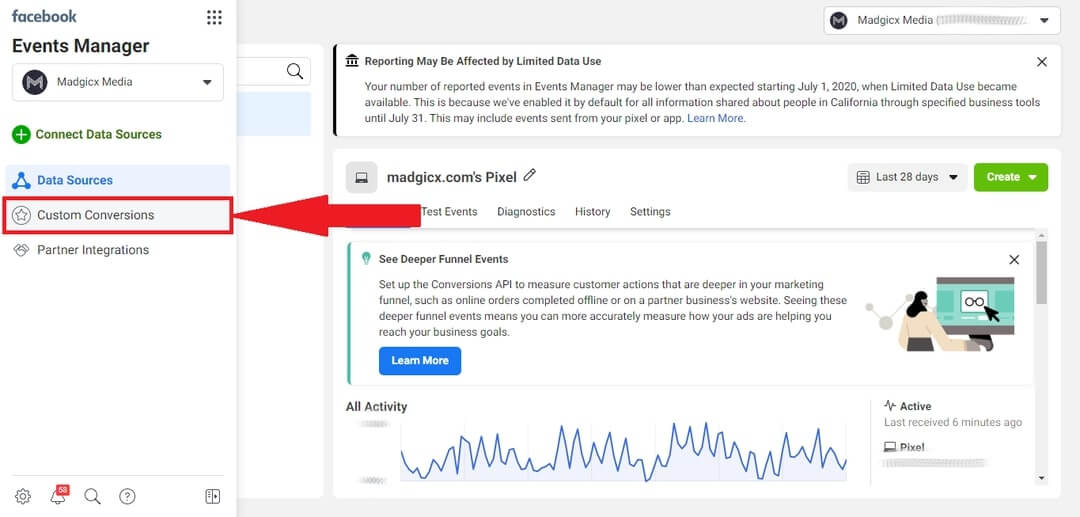1080x517 pixels.
Task: Click the pixel laptop icon
Action: tap(362, 178)
